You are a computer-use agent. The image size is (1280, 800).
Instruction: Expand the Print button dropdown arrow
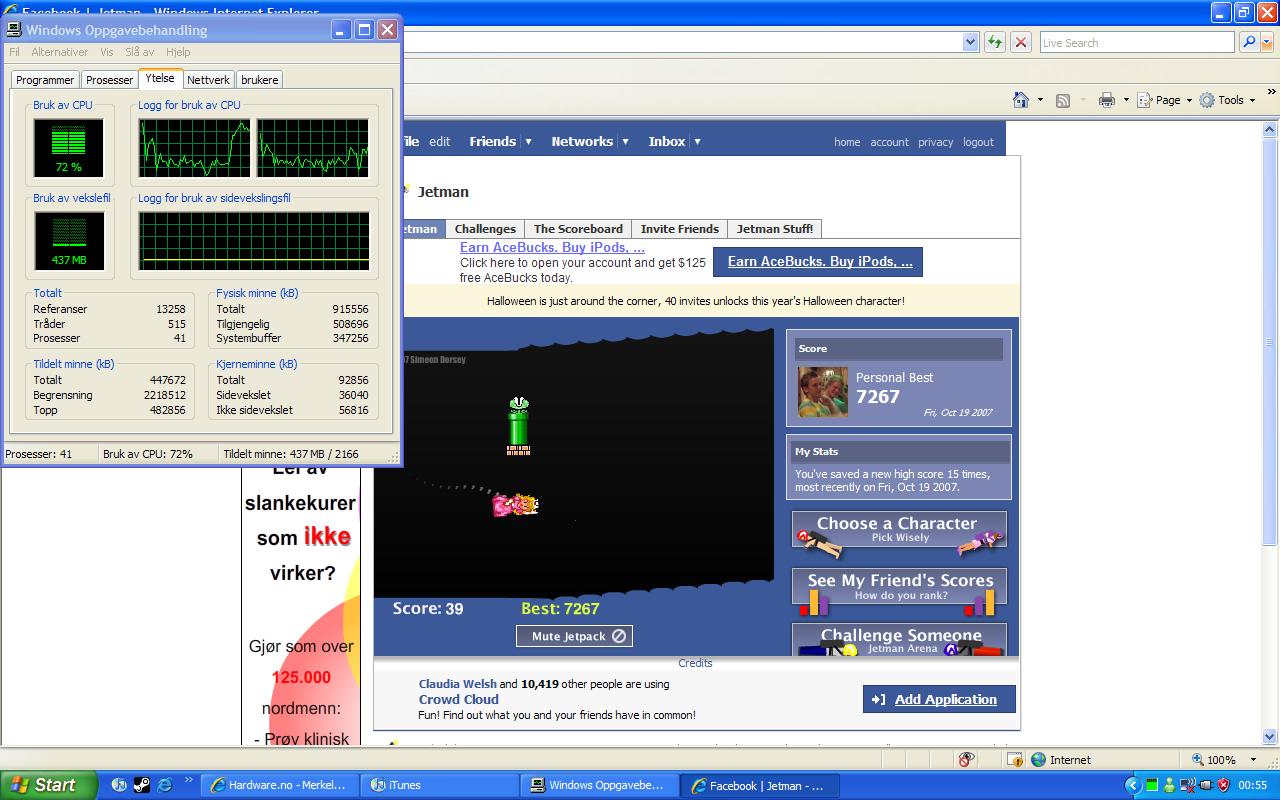(x=1125, y=100)
